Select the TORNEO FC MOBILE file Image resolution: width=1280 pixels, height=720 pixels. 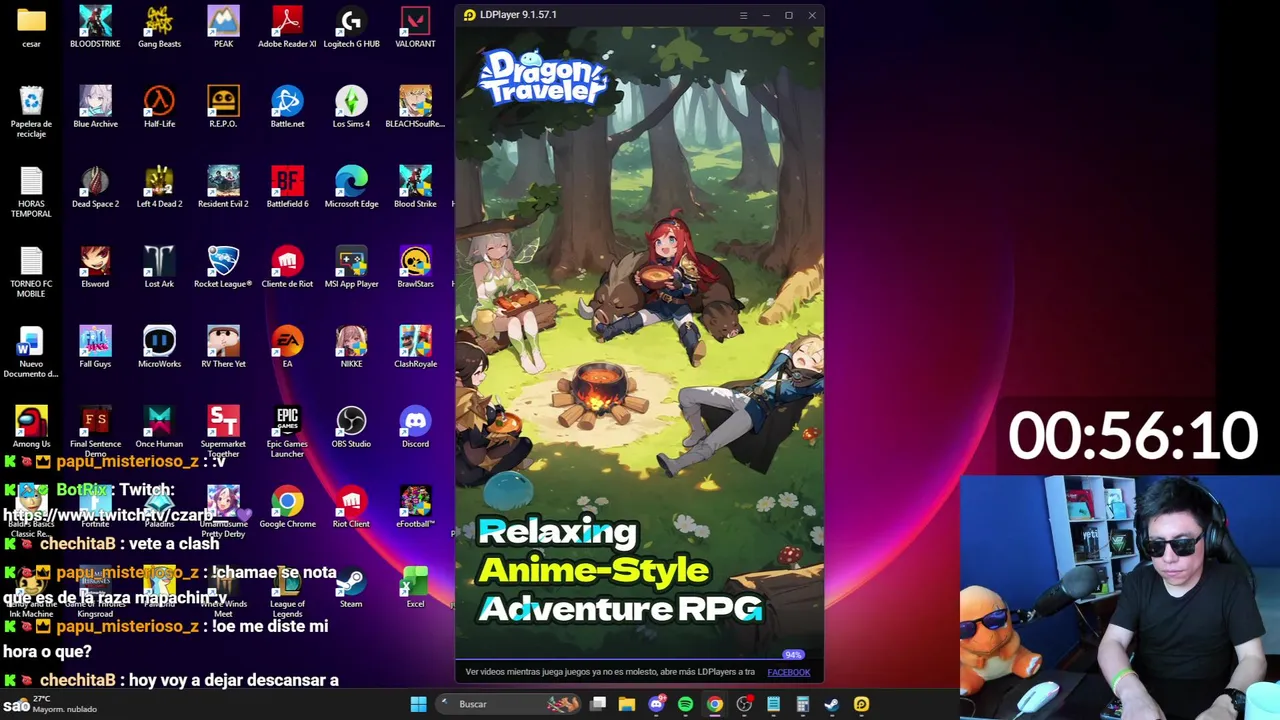[31, 272]
